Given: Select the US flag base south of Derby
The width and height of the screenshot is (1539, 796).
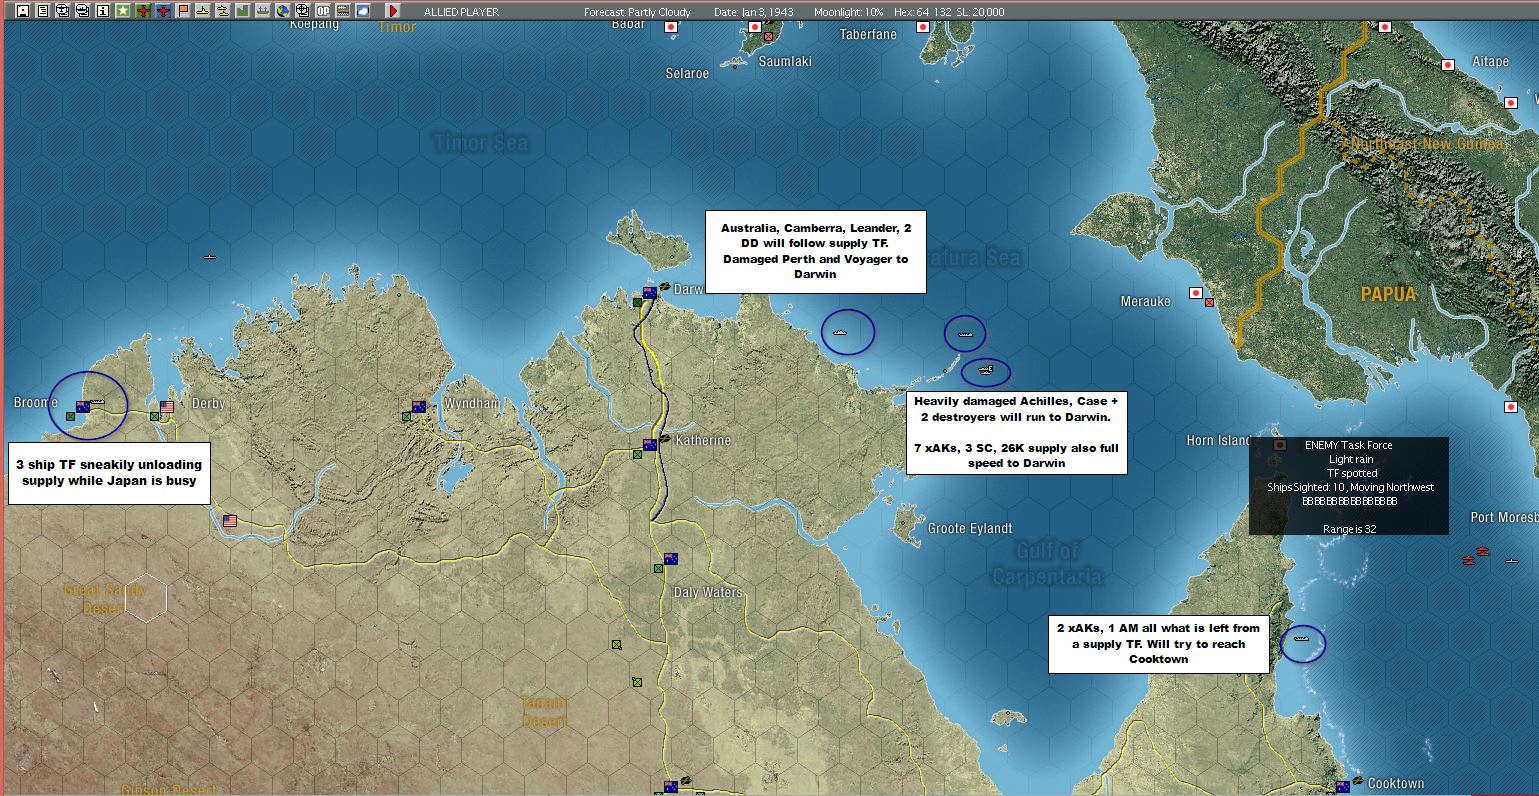Looking at the screenshot, I should [x=230, y=521].
